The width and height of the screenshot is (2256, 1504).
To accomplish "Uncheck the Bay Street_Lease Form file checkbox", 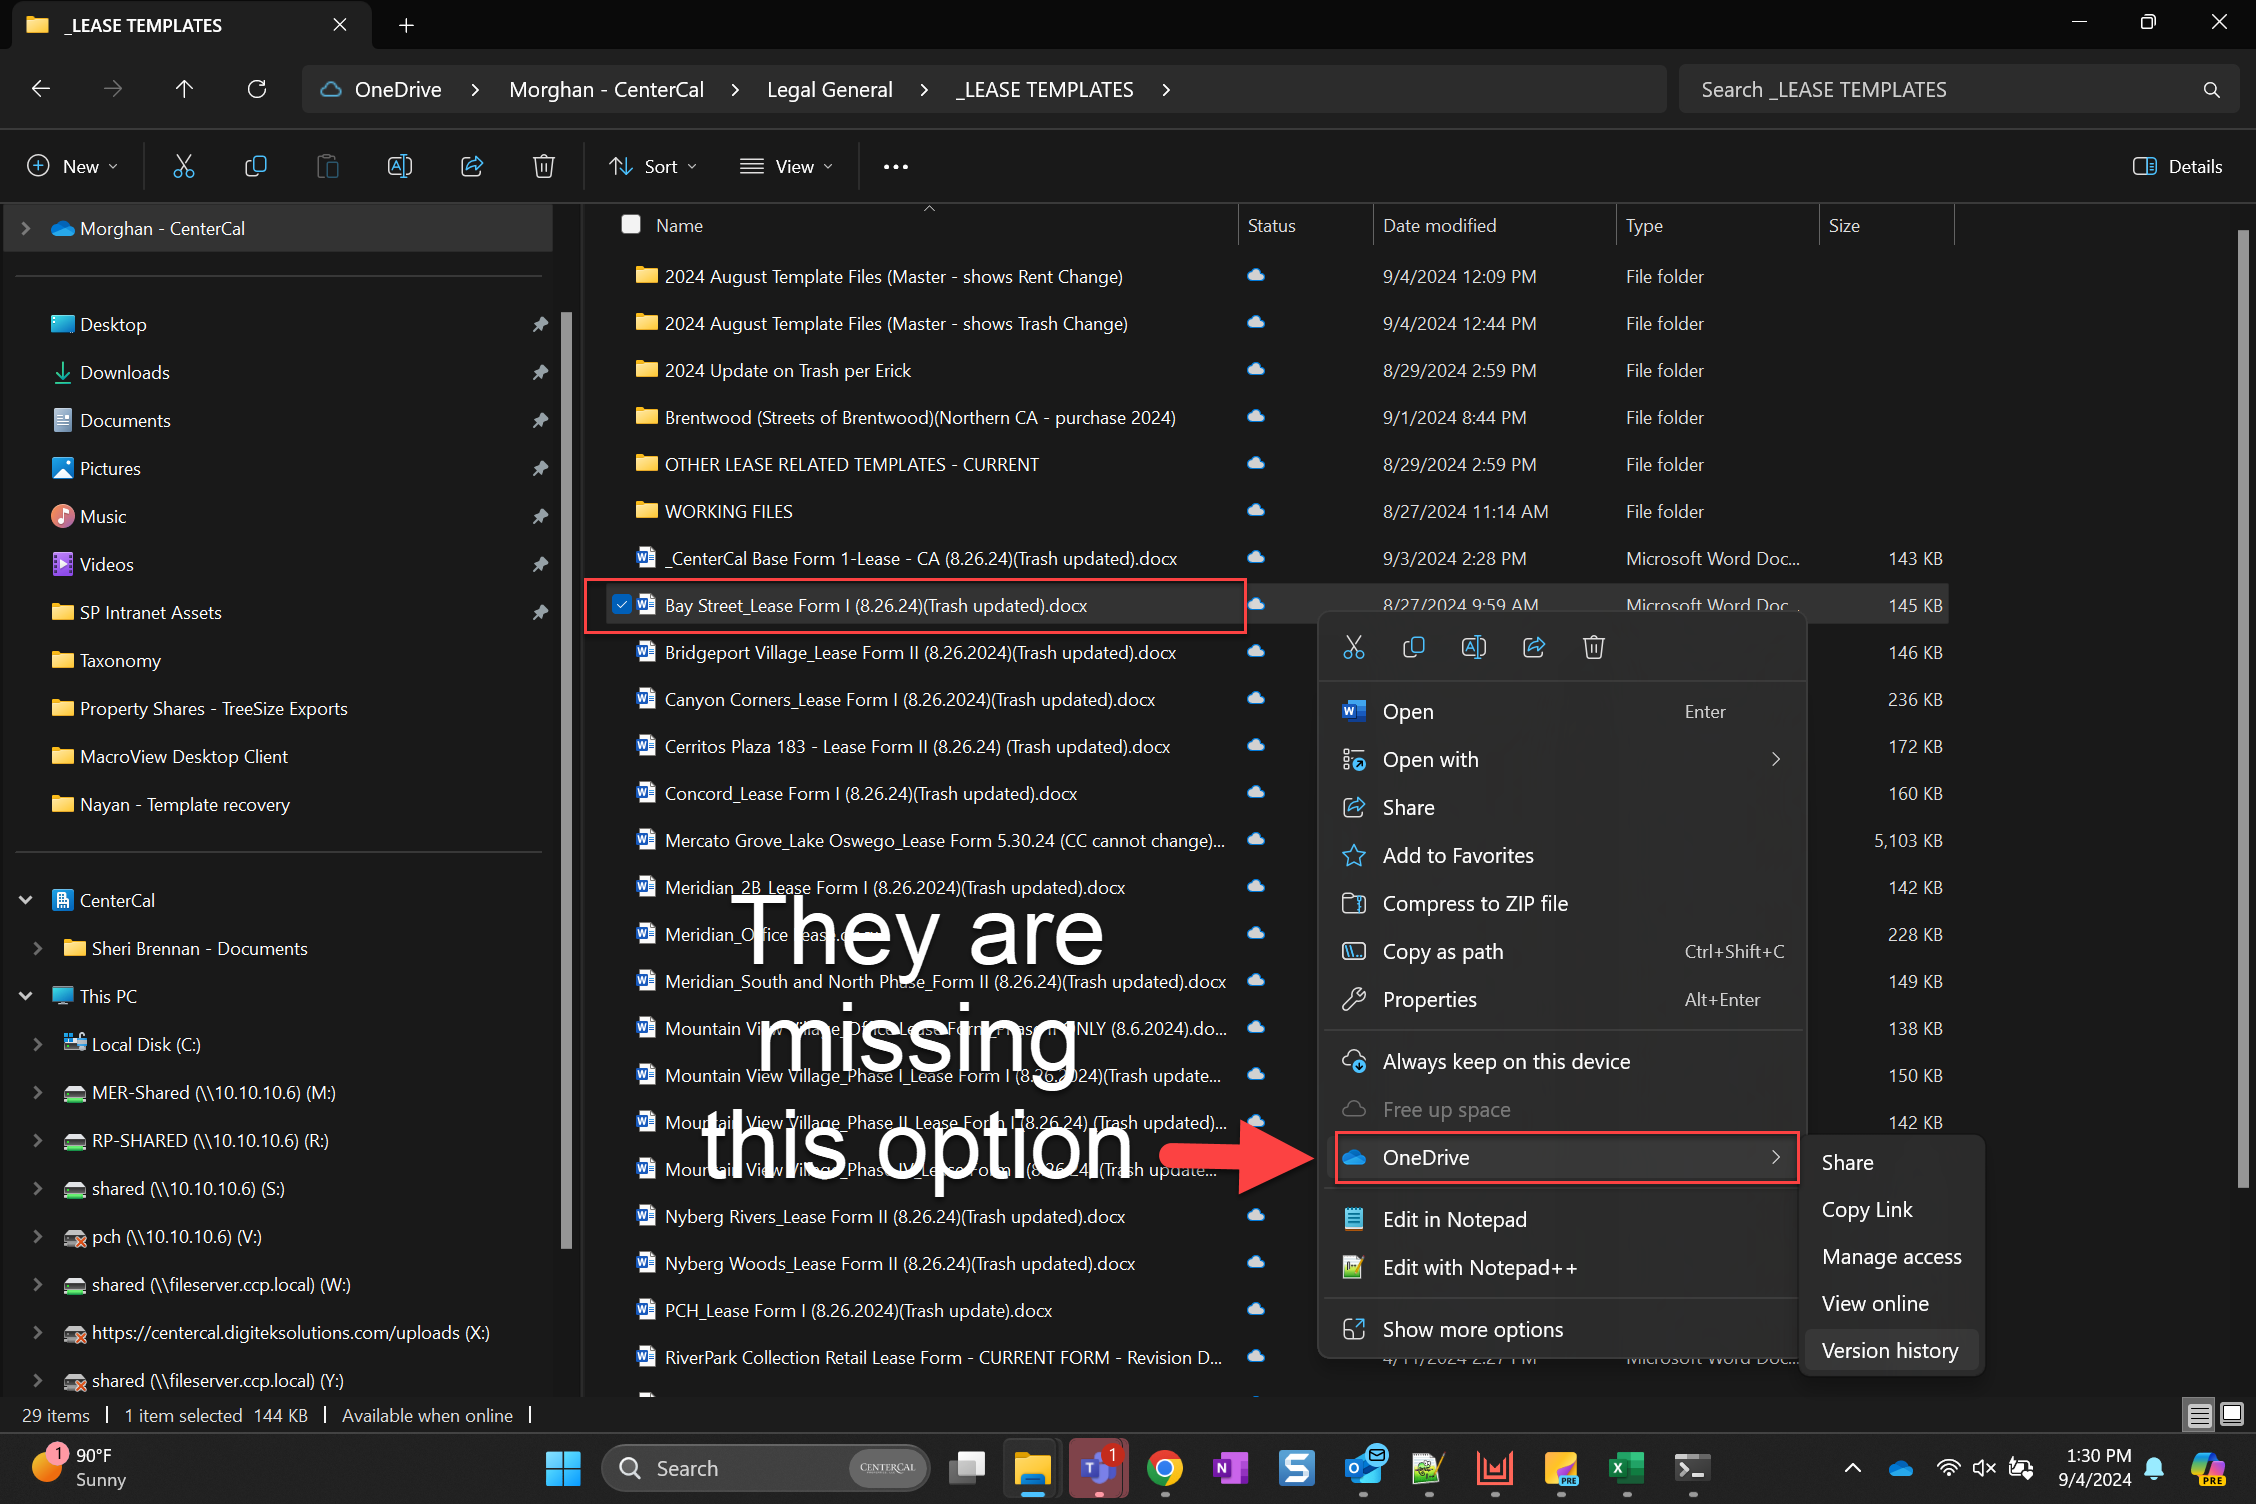I will (622, 604).
